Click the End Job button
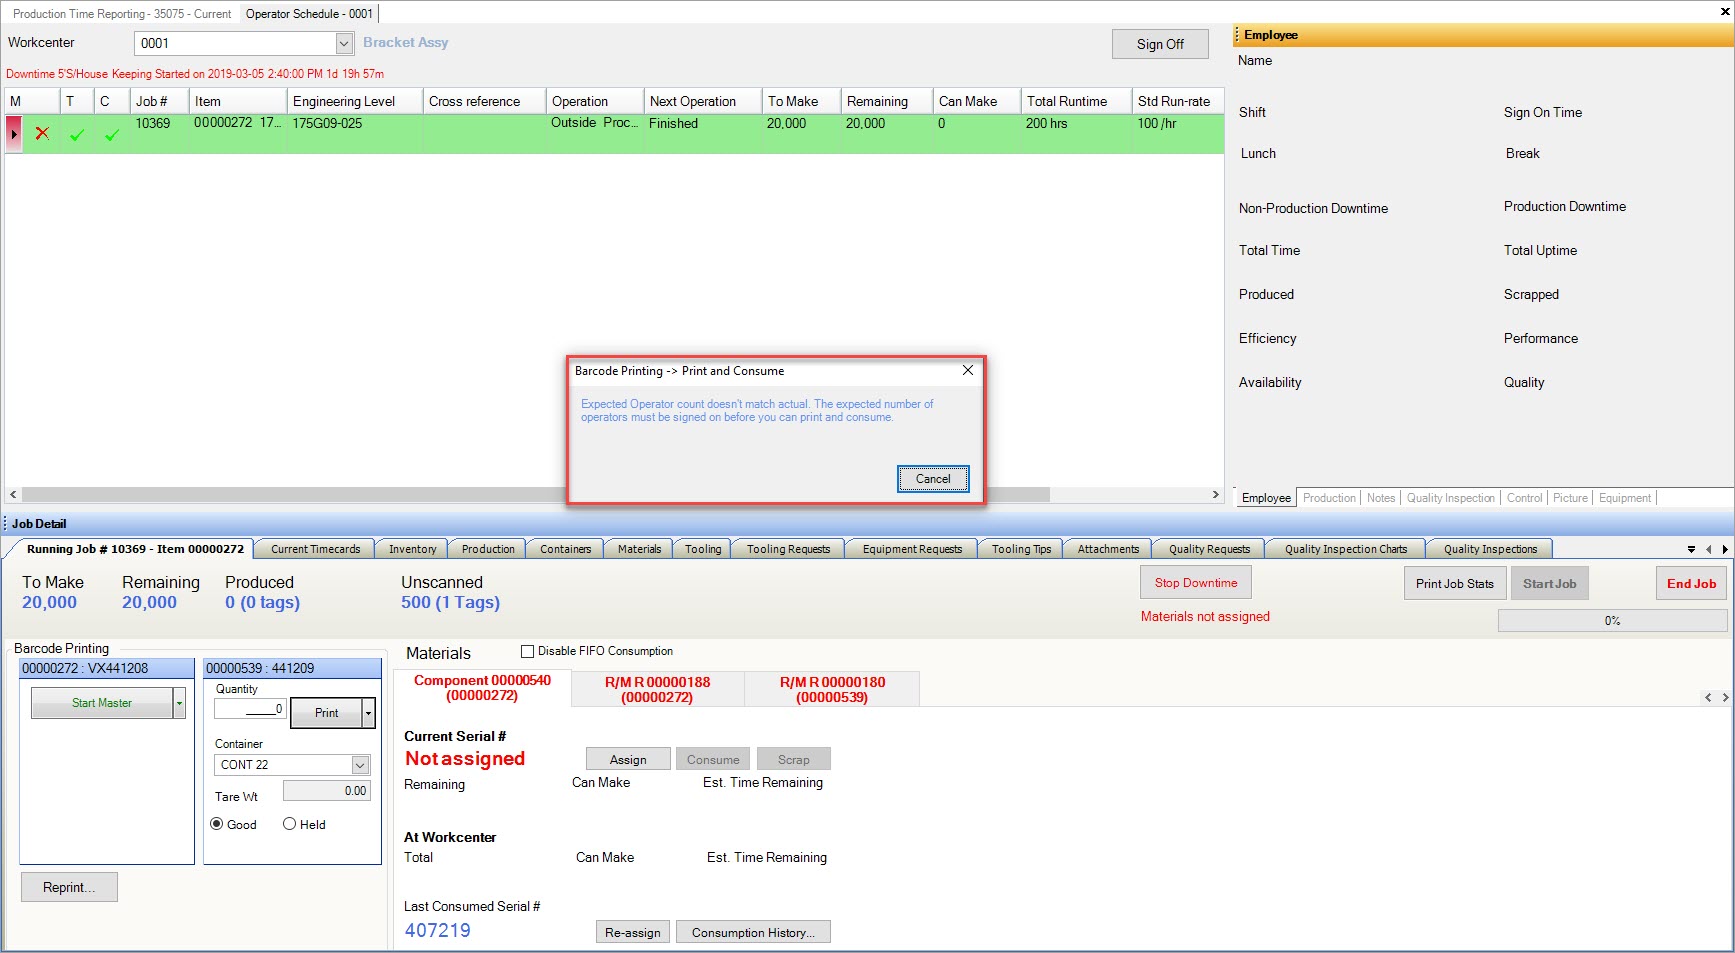 1691,584
